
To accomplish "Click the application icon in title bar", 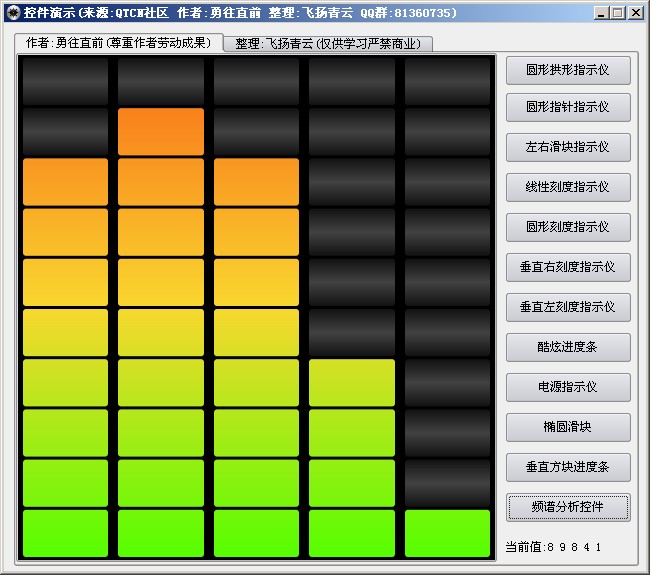I will [x=13, y=13].
